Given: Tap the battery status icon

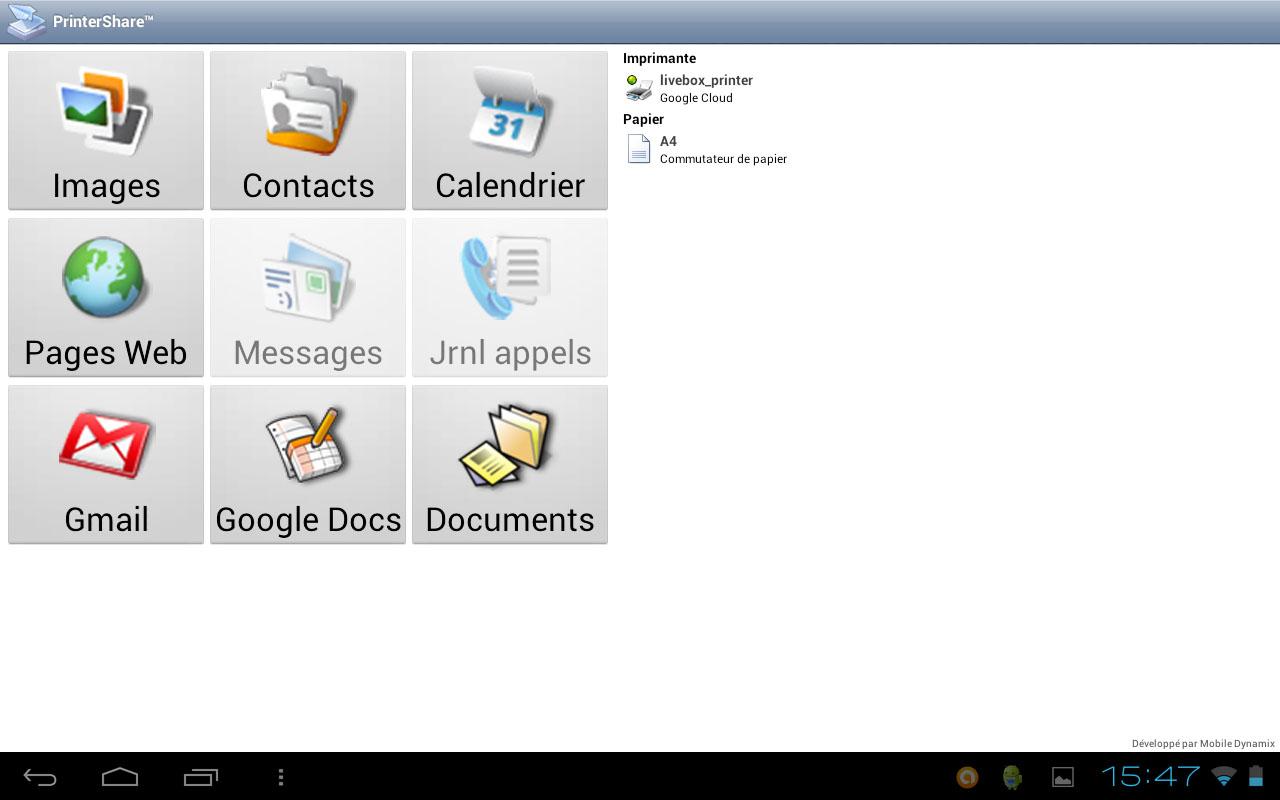Looking at the screenshot, I should [1256, 776].
